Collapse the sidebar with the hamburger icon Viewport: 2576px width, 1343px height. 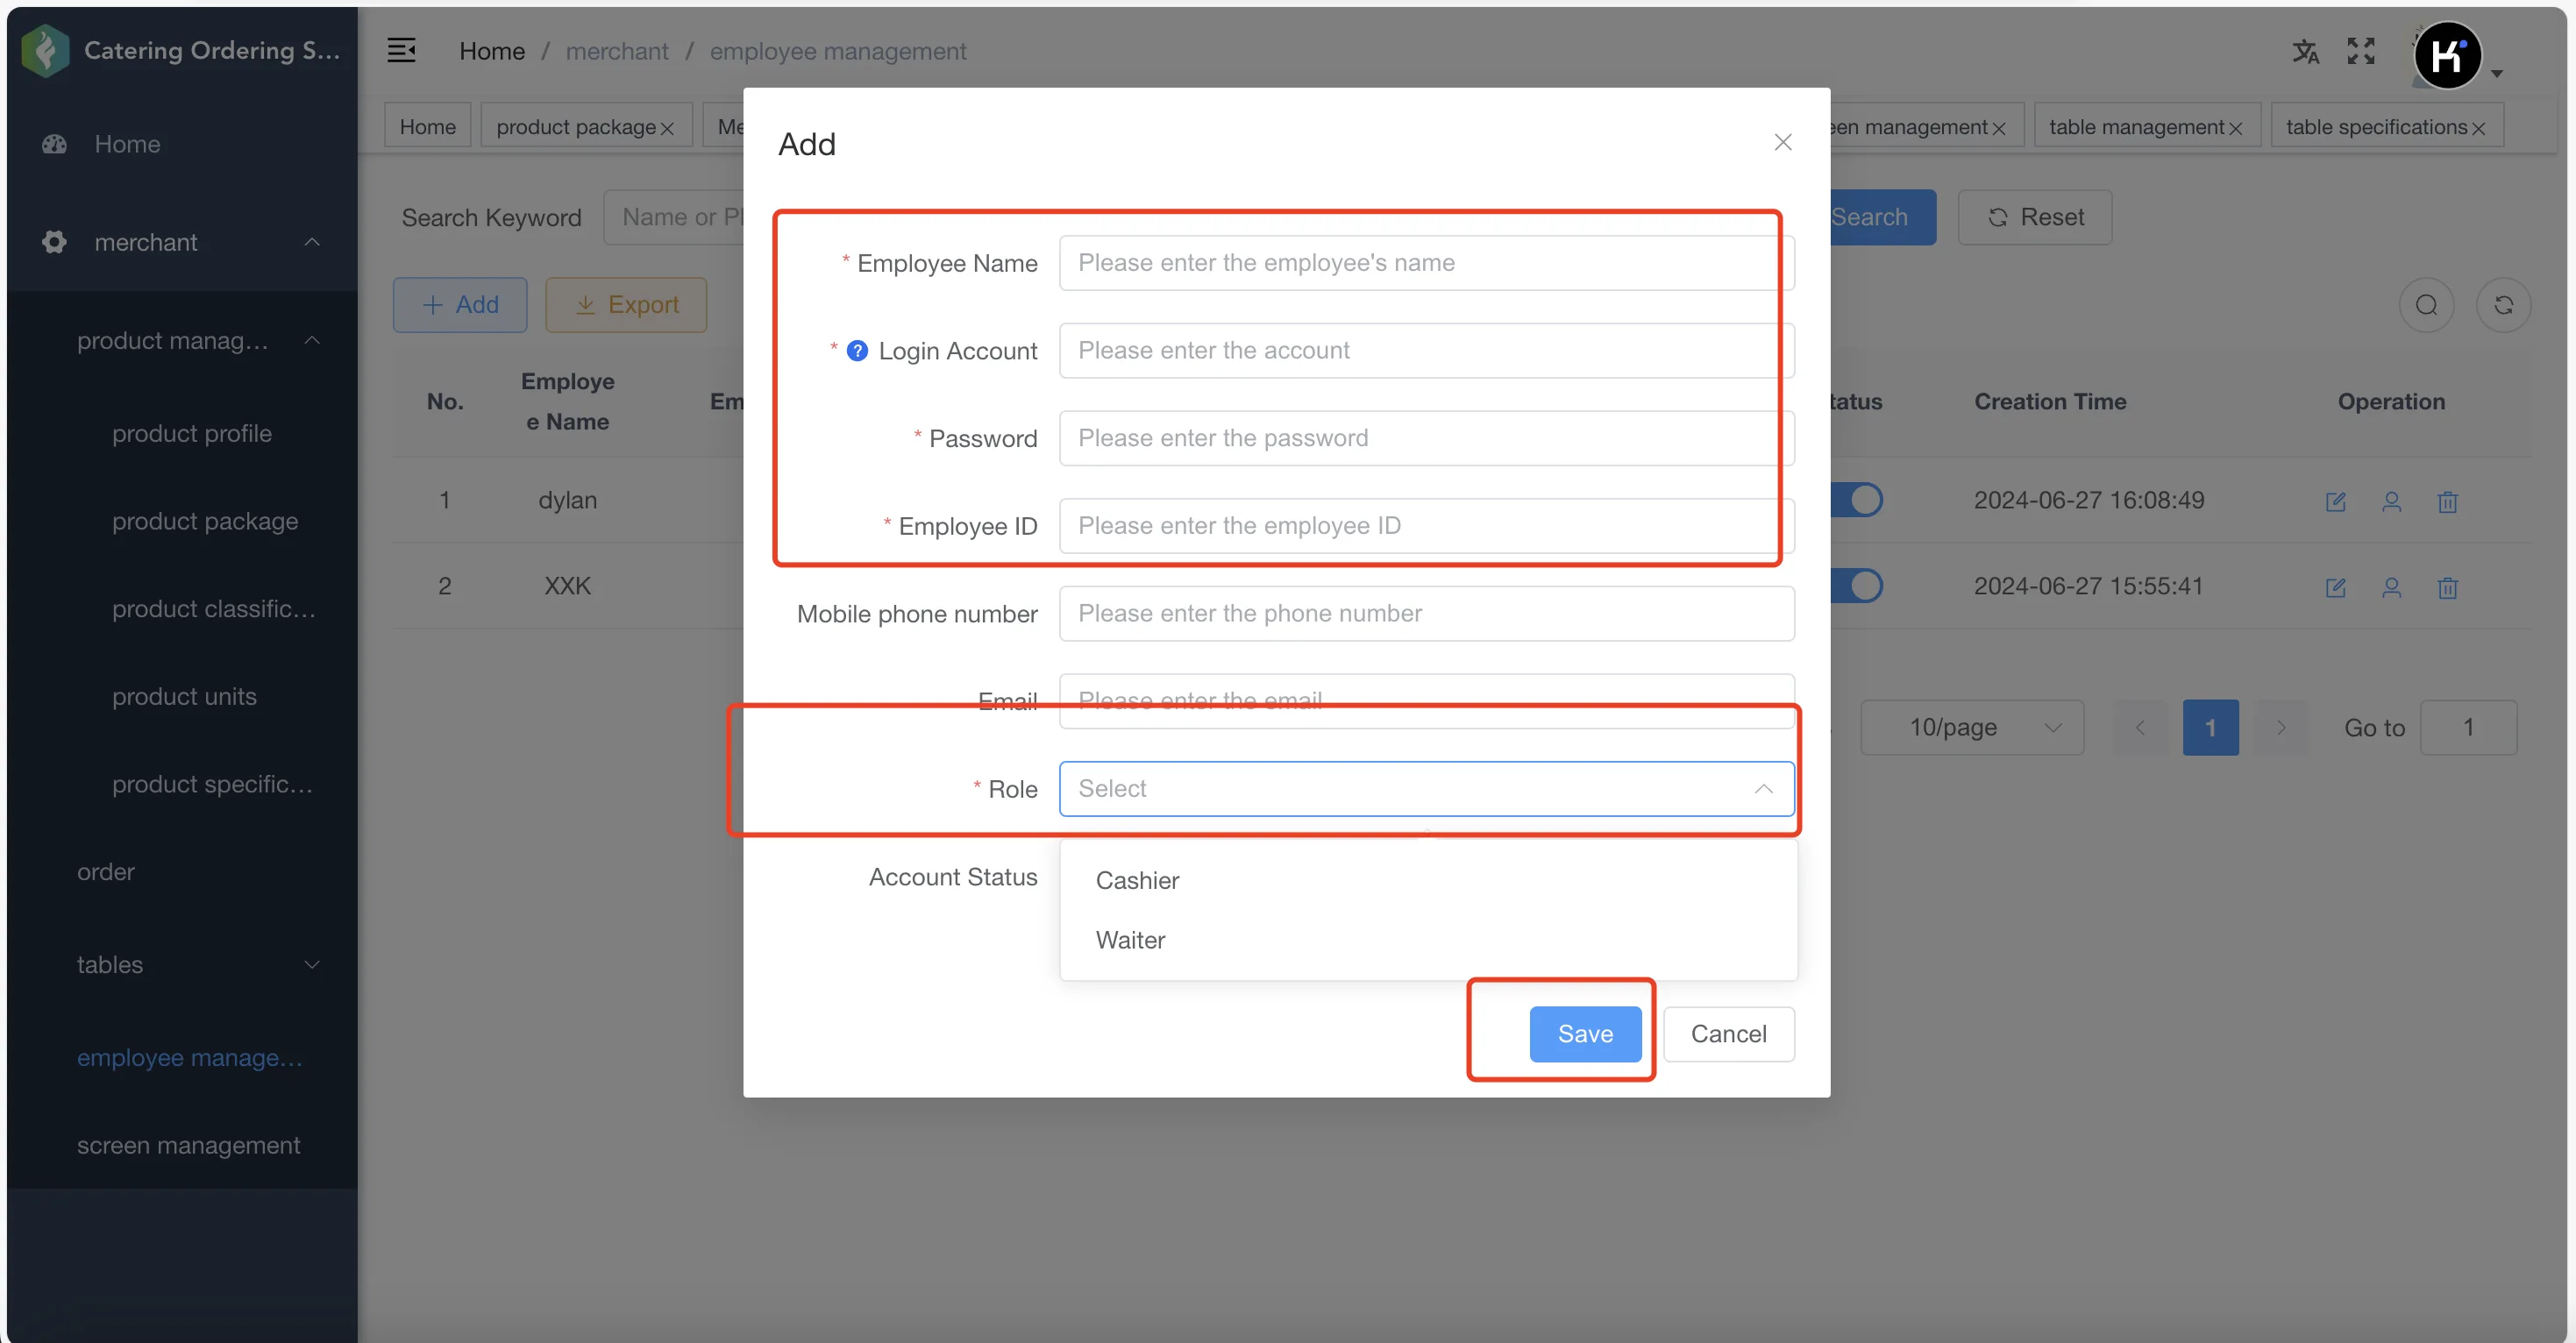[x=401, y=50]
